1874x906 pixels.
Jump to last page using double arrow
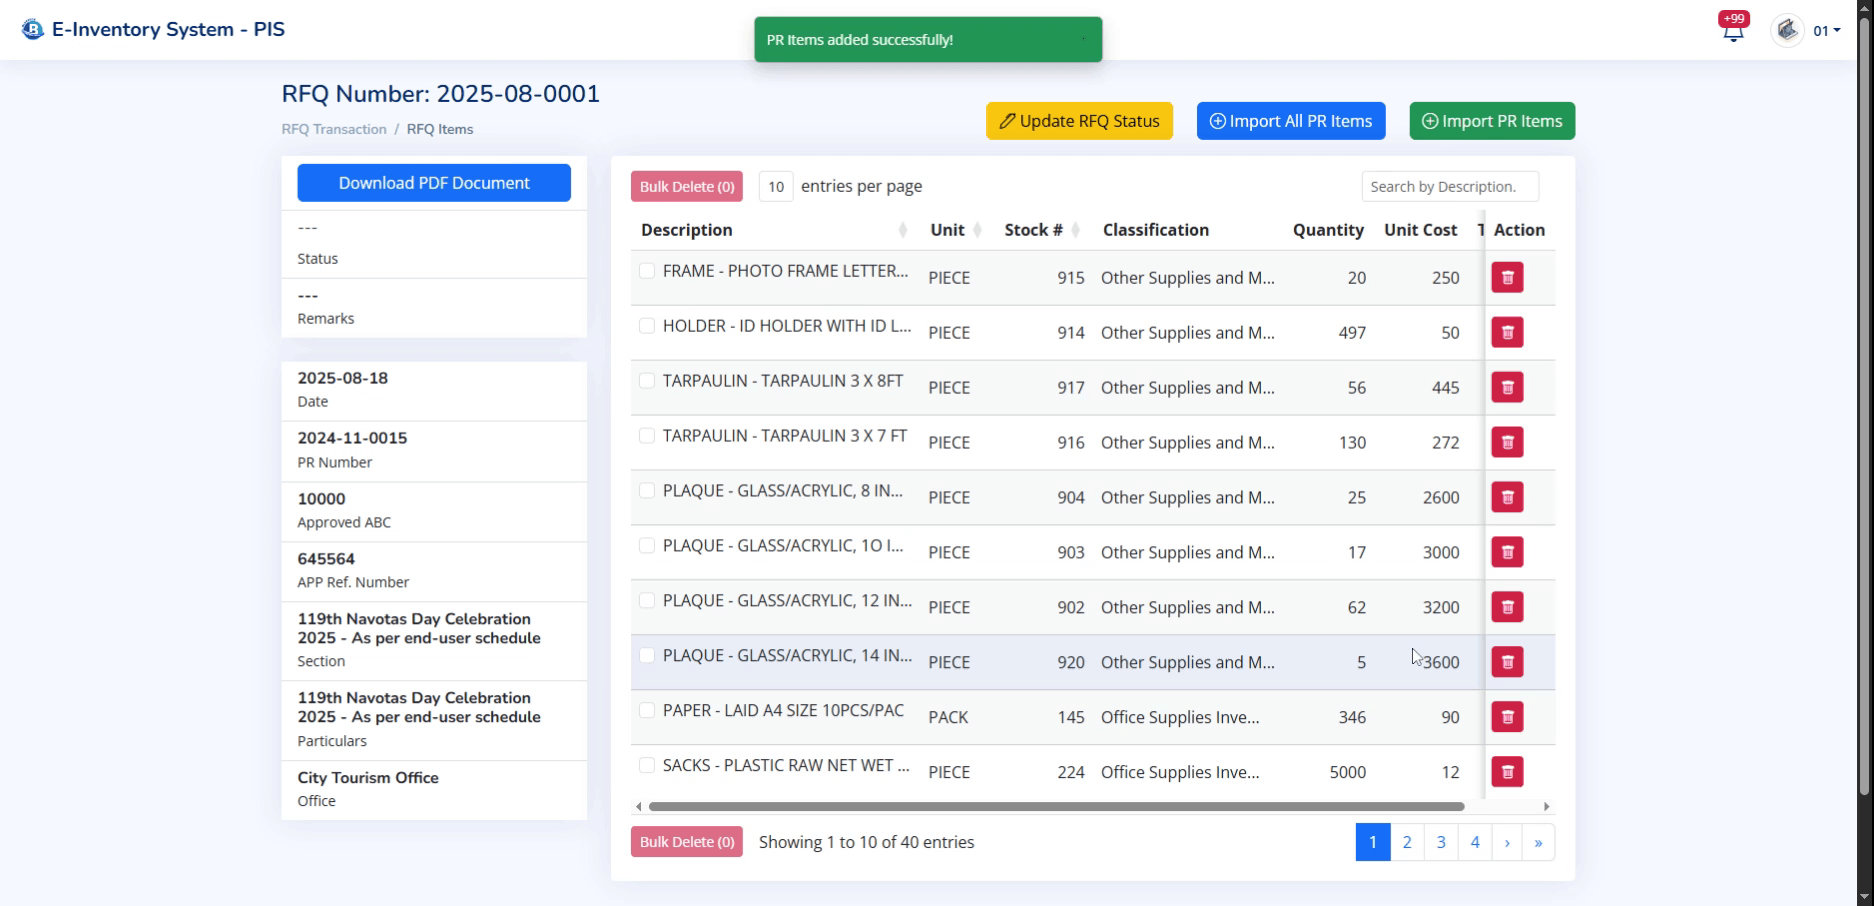[1538, 842]
